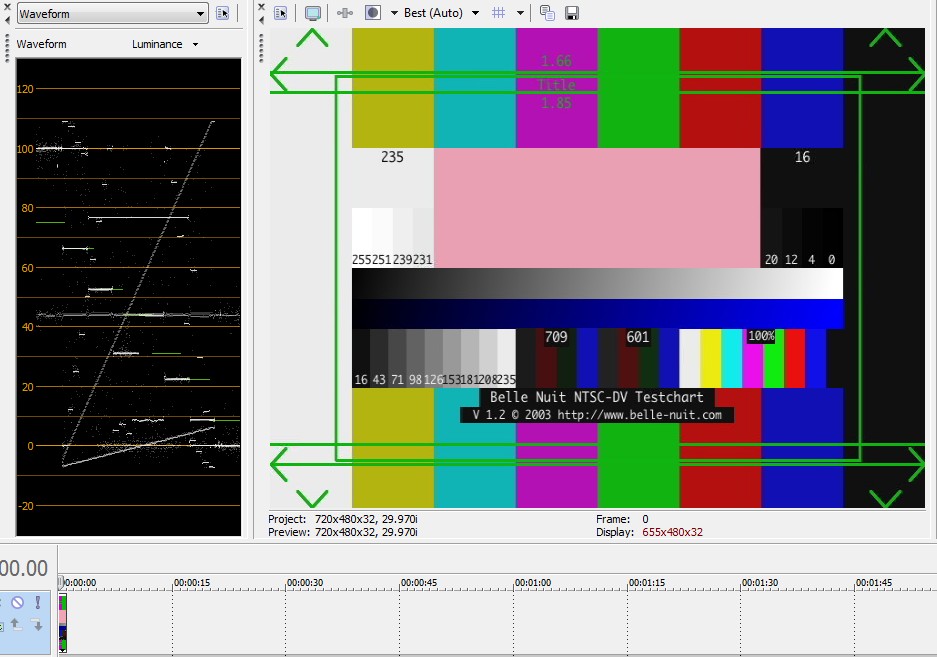Click the black-to-white gradient bar in preview
This screenshot has width=937, height=657.
[597, 283]
